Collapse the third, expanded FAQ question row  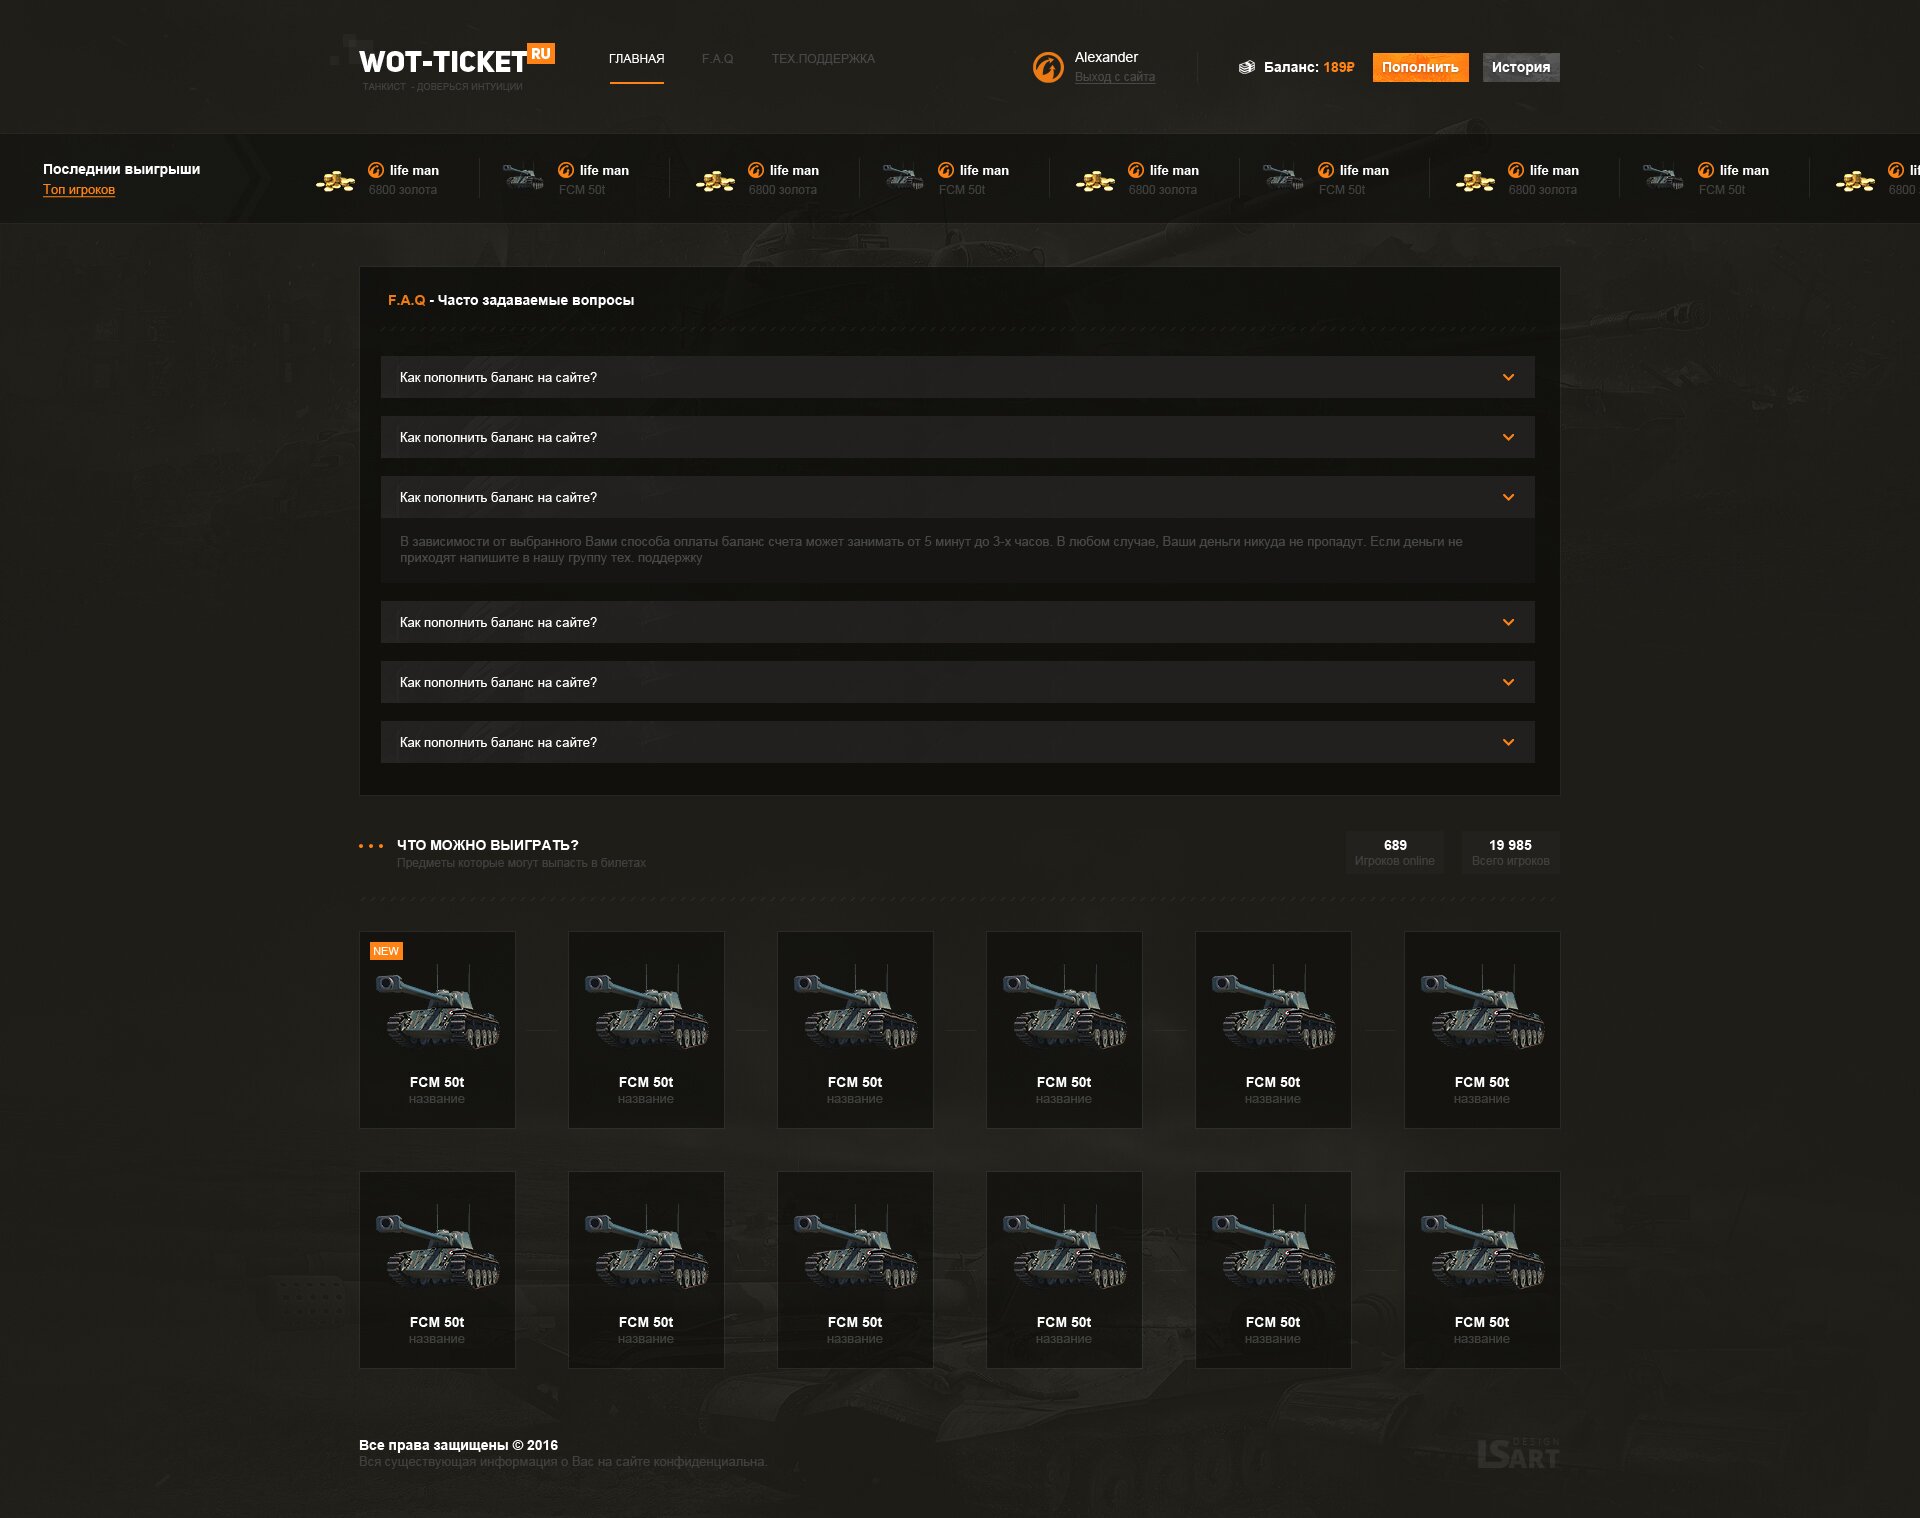[957, 497]
